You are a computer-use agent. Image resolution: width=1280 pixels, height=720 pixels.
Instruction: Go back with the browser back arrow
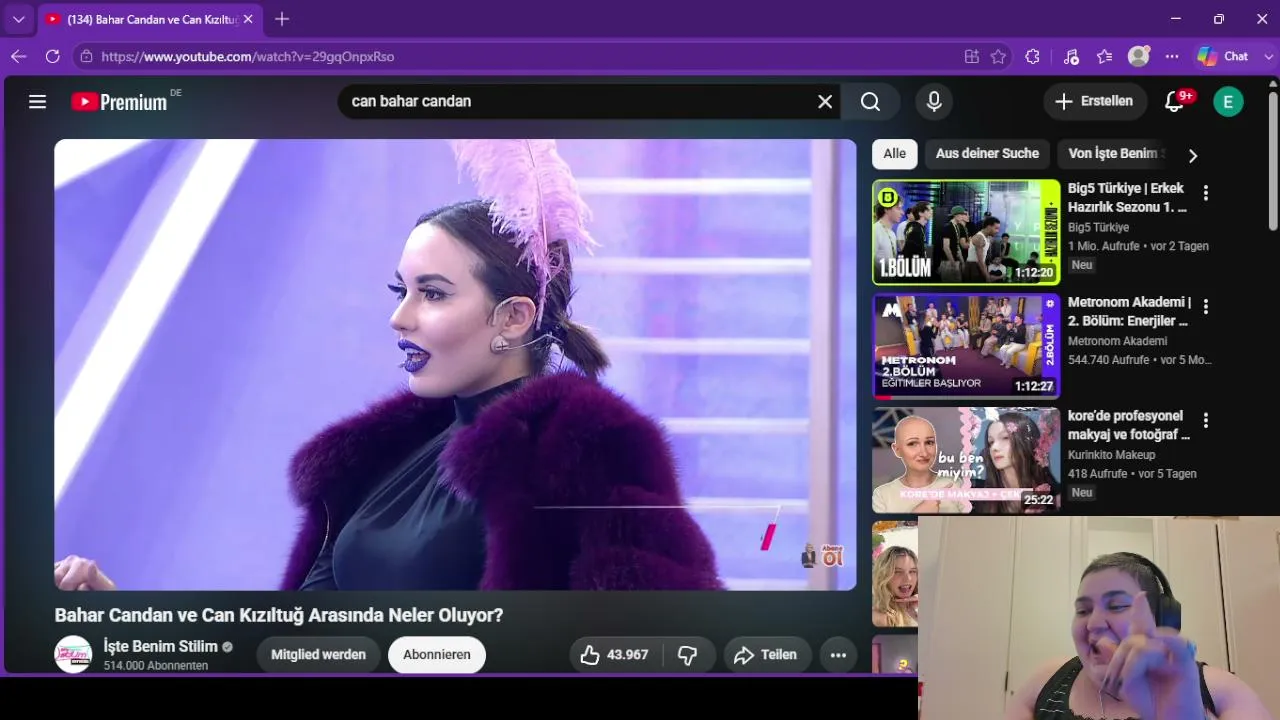click(18, 57)
